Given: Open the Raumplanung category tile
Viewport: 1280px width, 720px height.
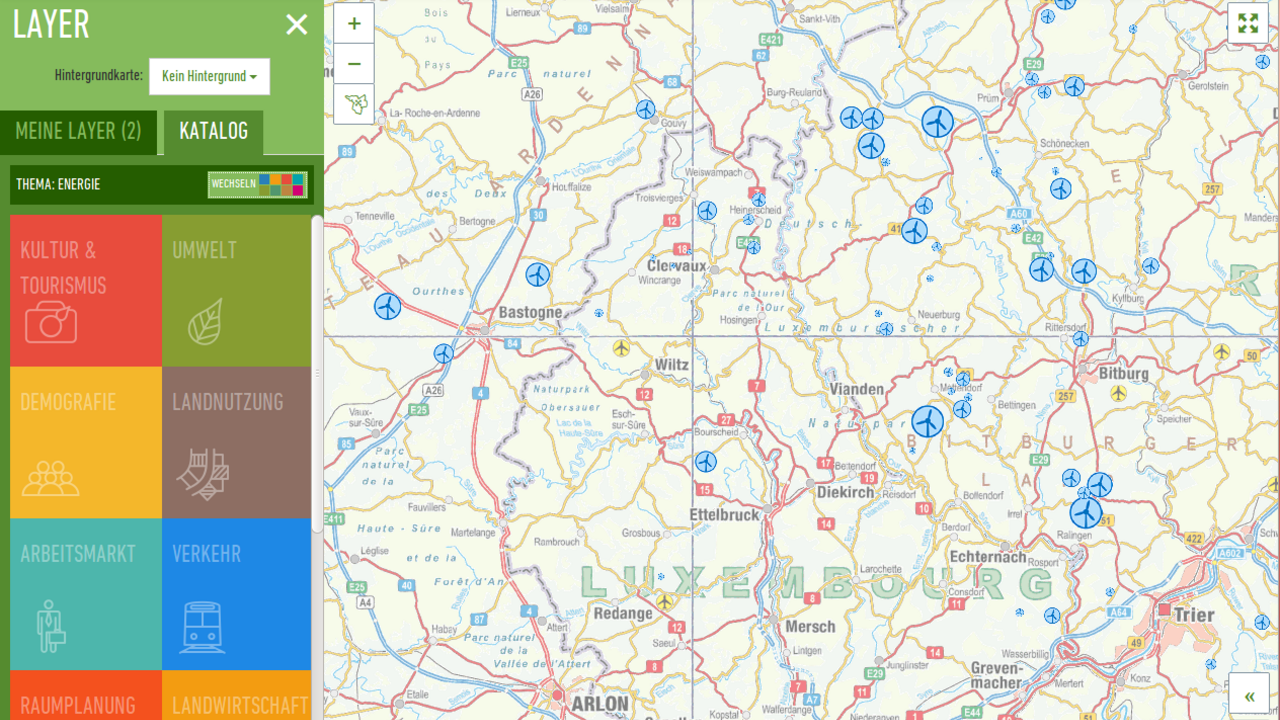Looking at the screenshot, I should [x=86, y=696].
